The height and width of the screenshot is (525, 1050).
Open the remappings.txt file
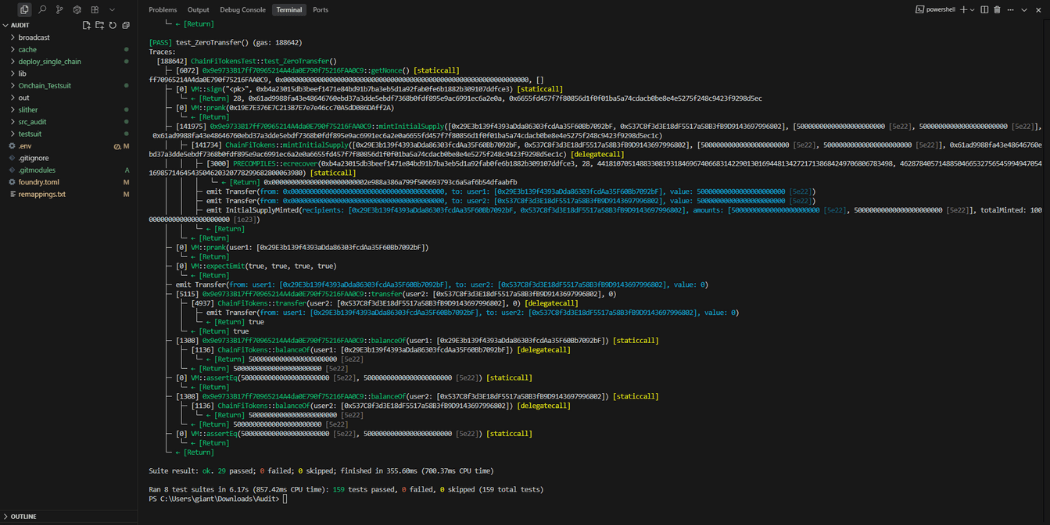[x=41, y=194]
